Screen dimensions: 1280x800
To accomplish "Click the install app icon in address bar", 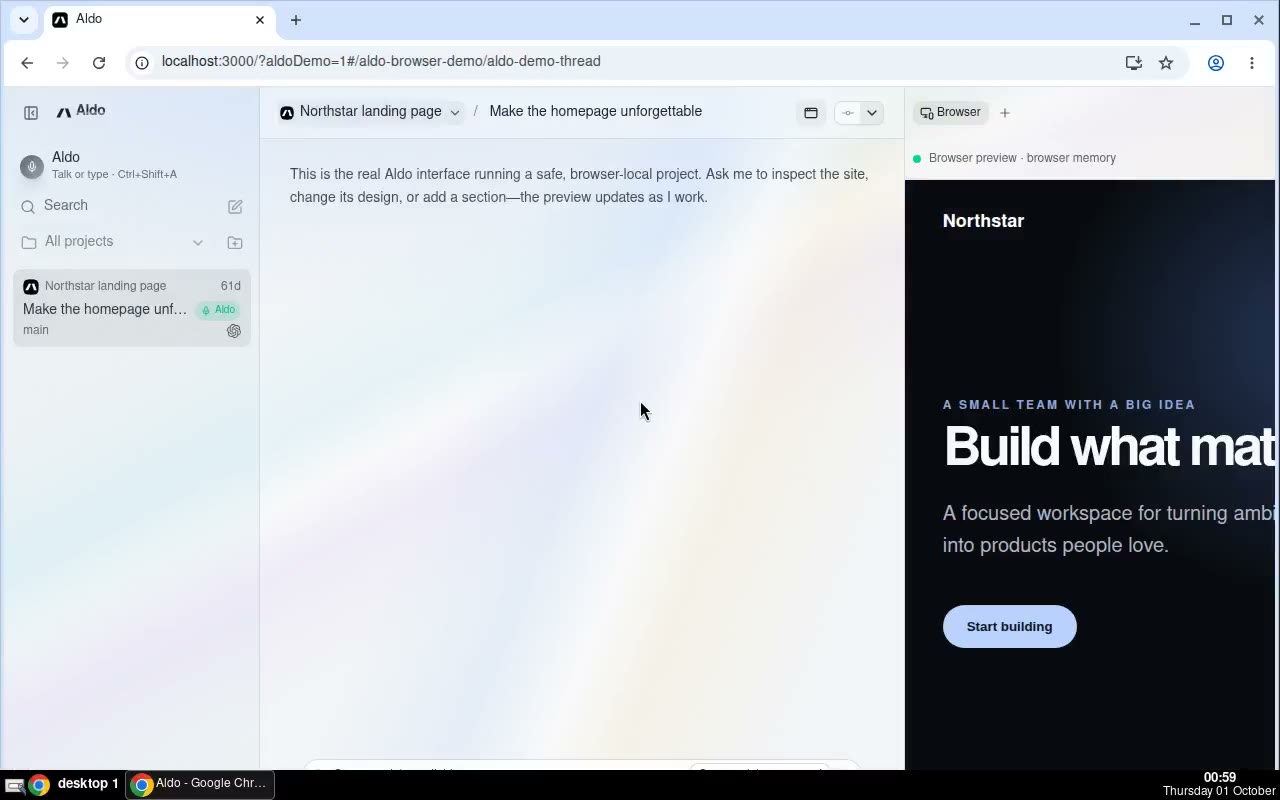I will [1133, 62].
